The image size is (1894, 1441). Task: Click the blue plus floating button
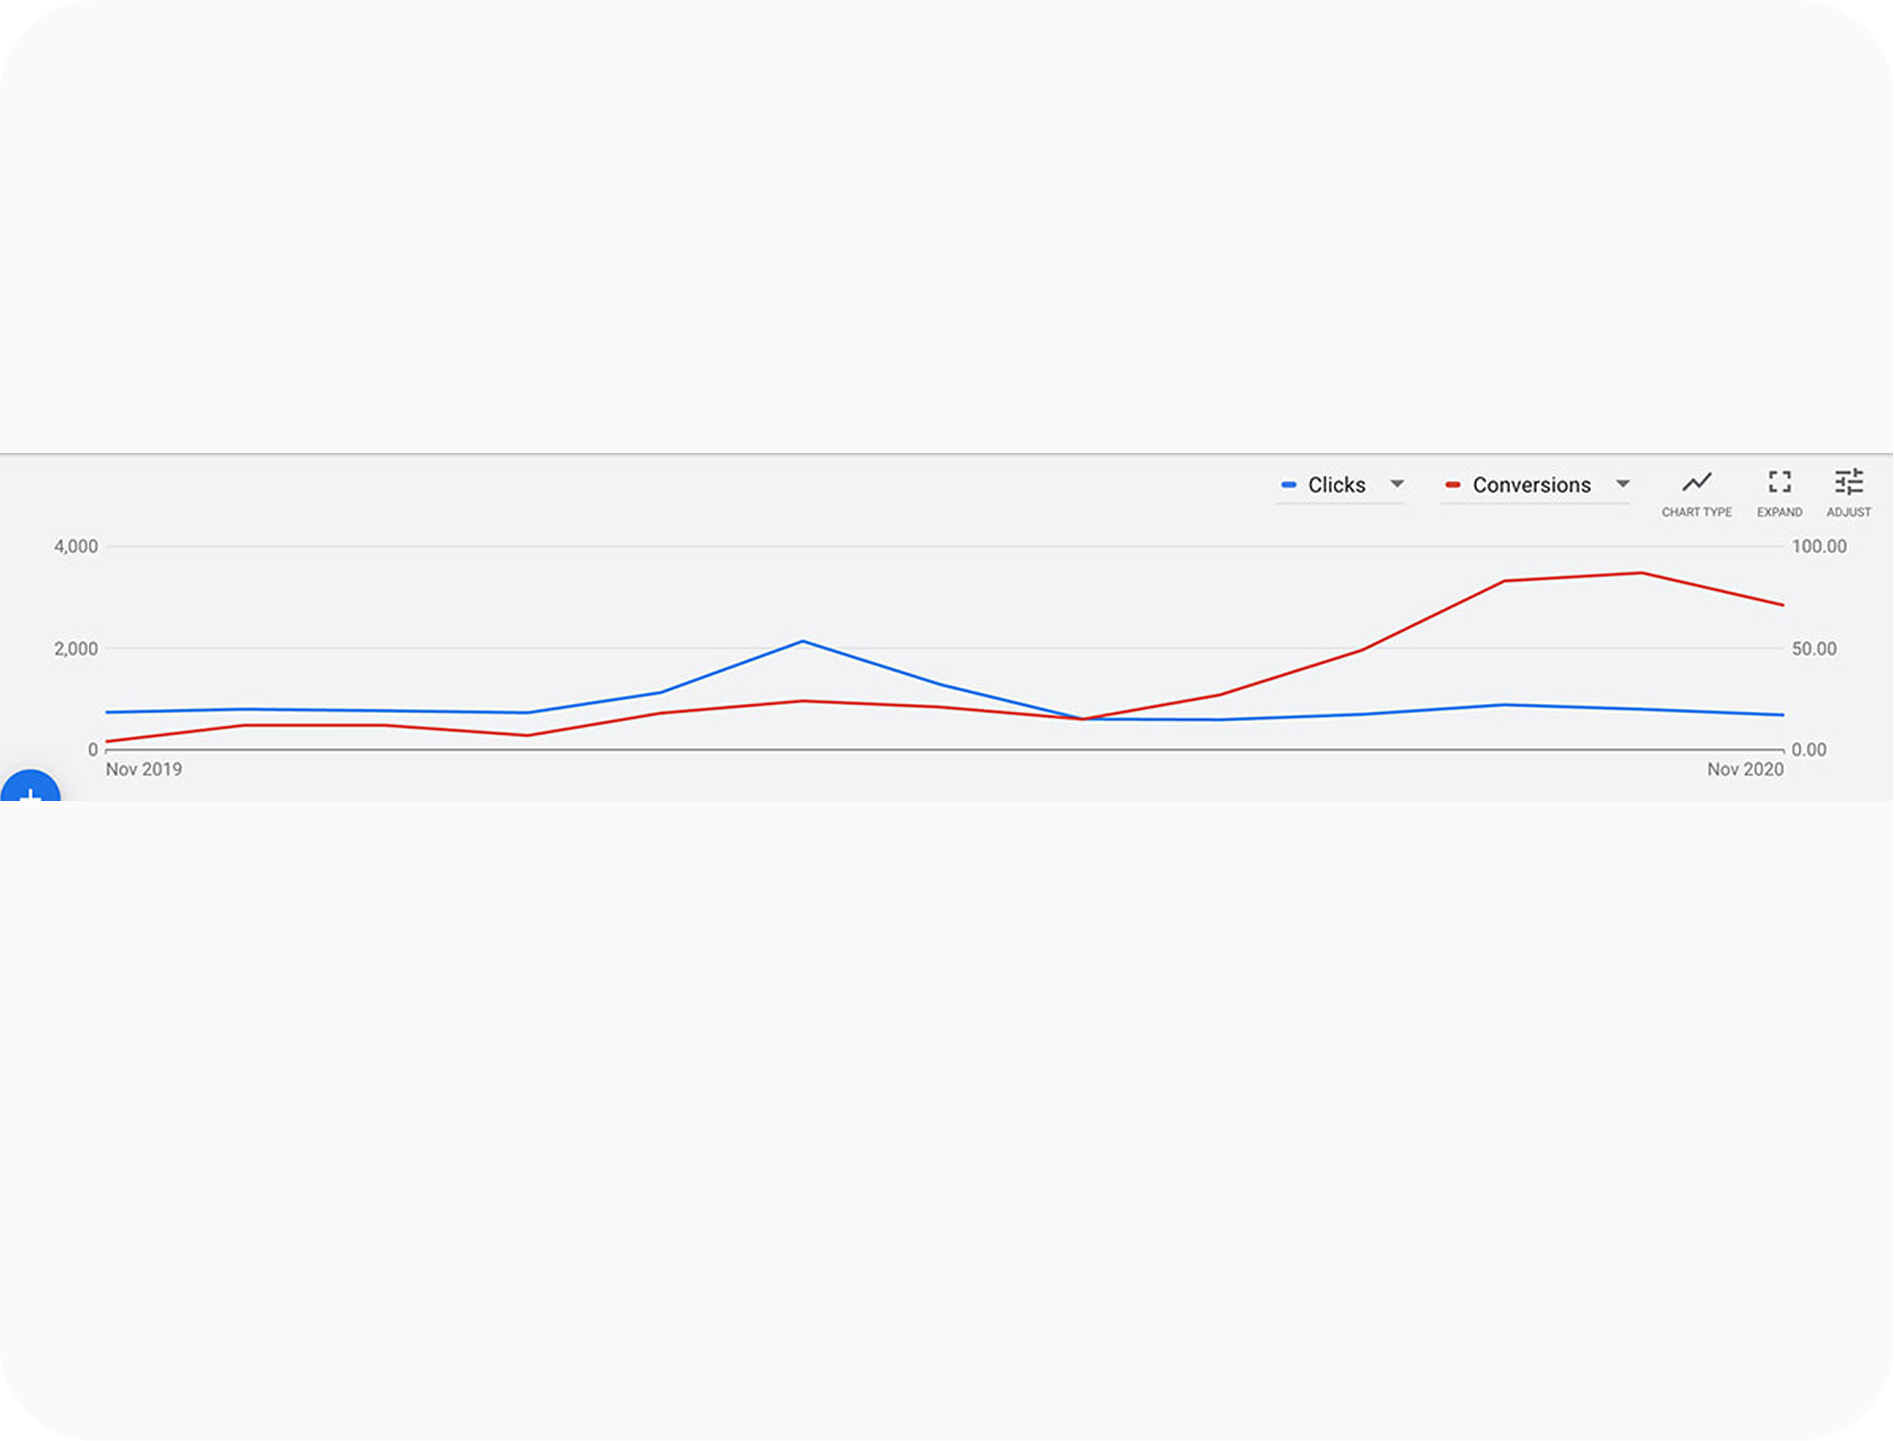pos(30,786)
